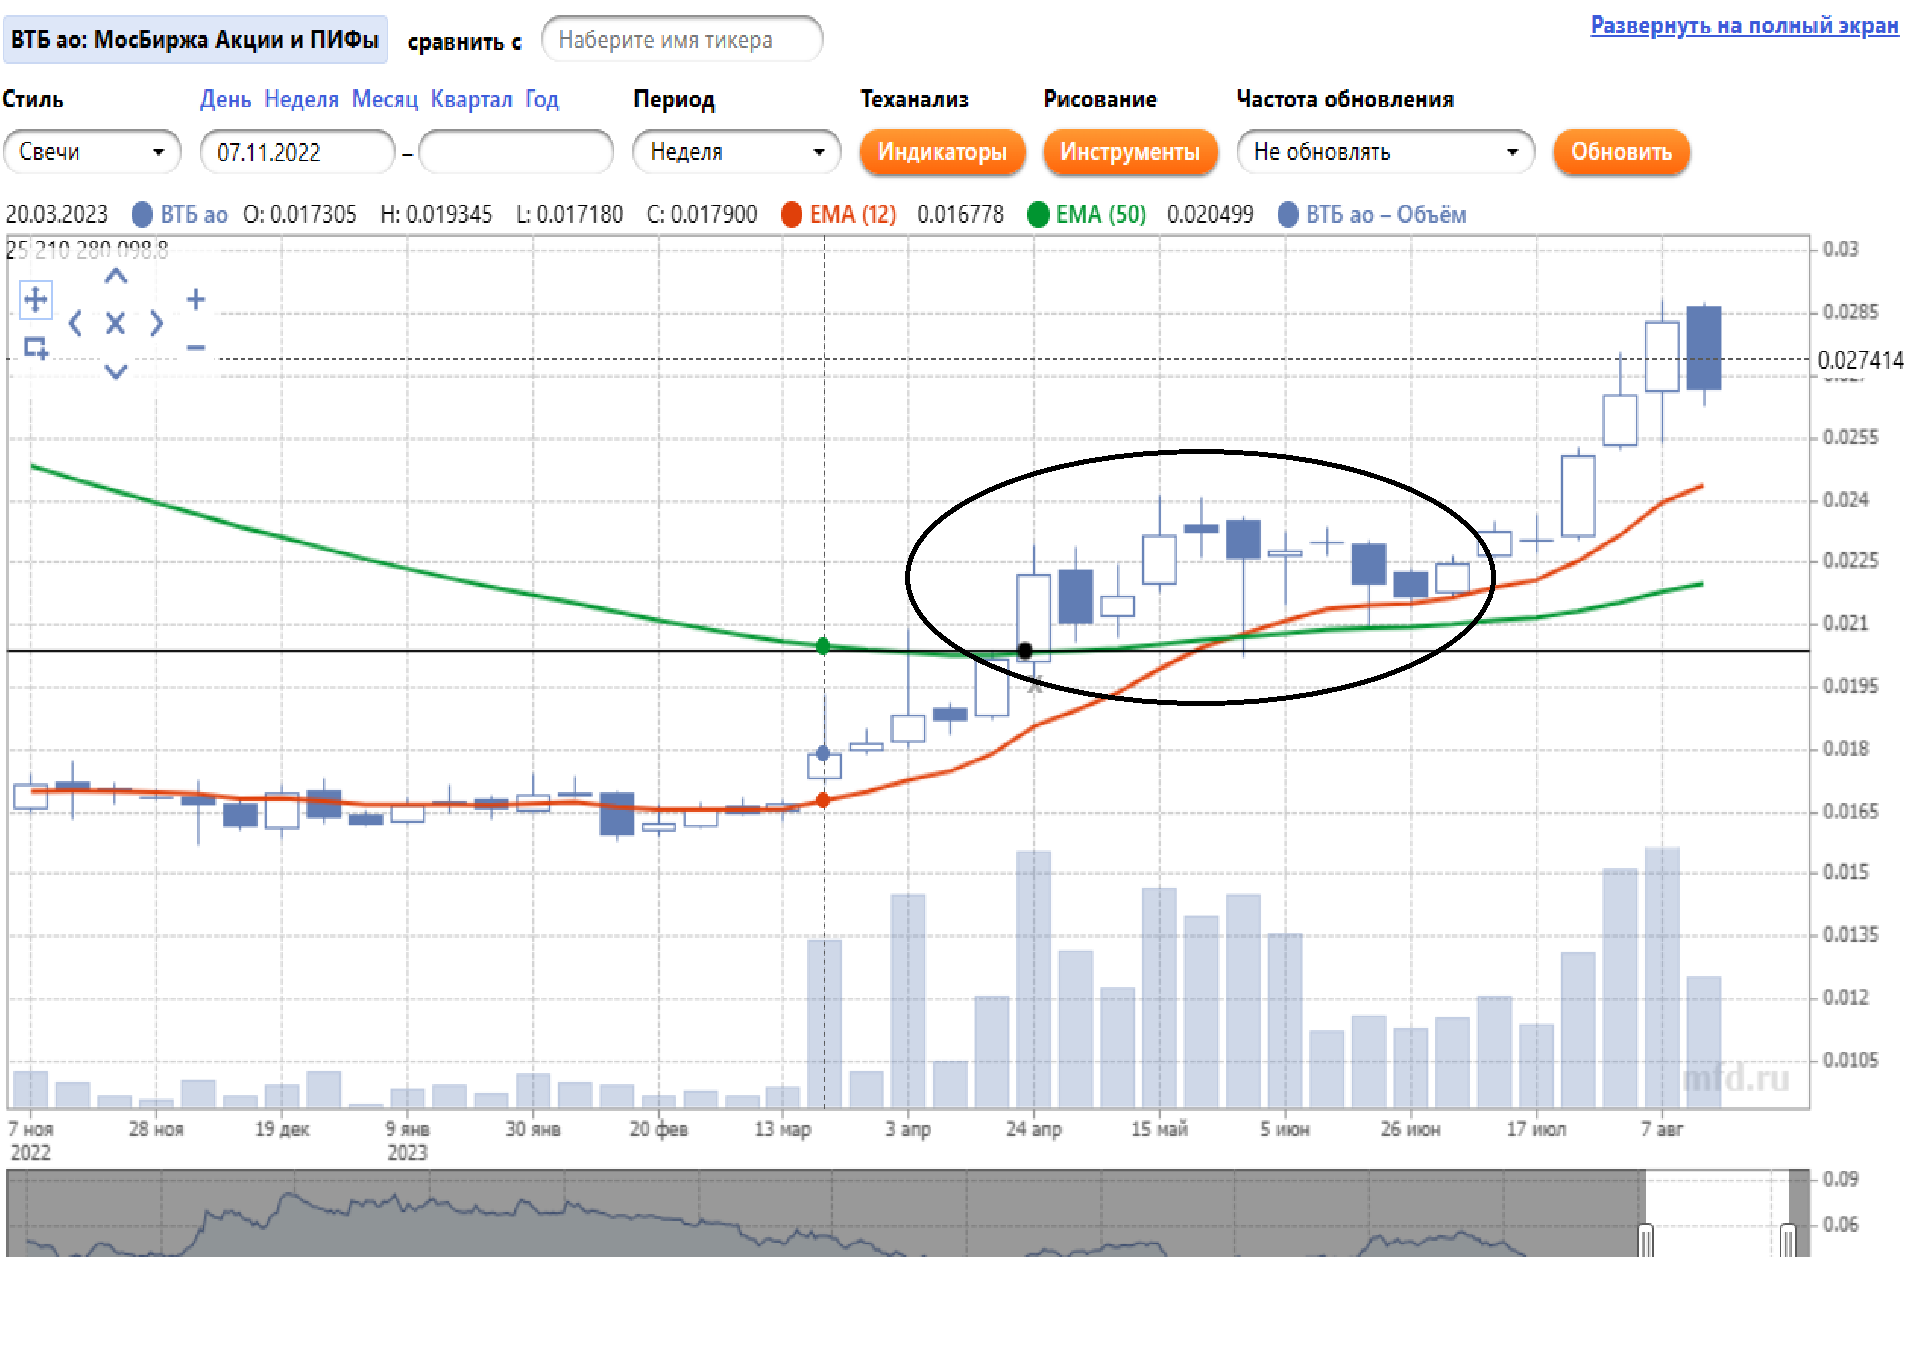Click the left handle of range navigator
Image resolution: width=1920 pixels, height=1346 pixels.
pyautogui.click(x=1646, y=1240)
